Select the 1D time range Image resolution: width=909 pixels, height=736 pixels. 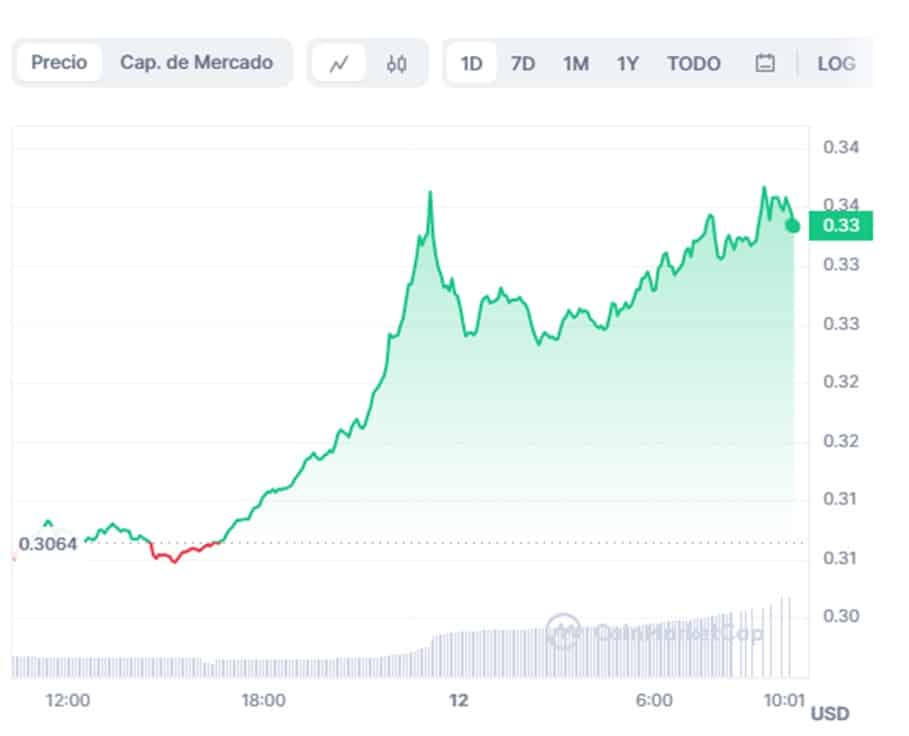click(x=471, y=64)
